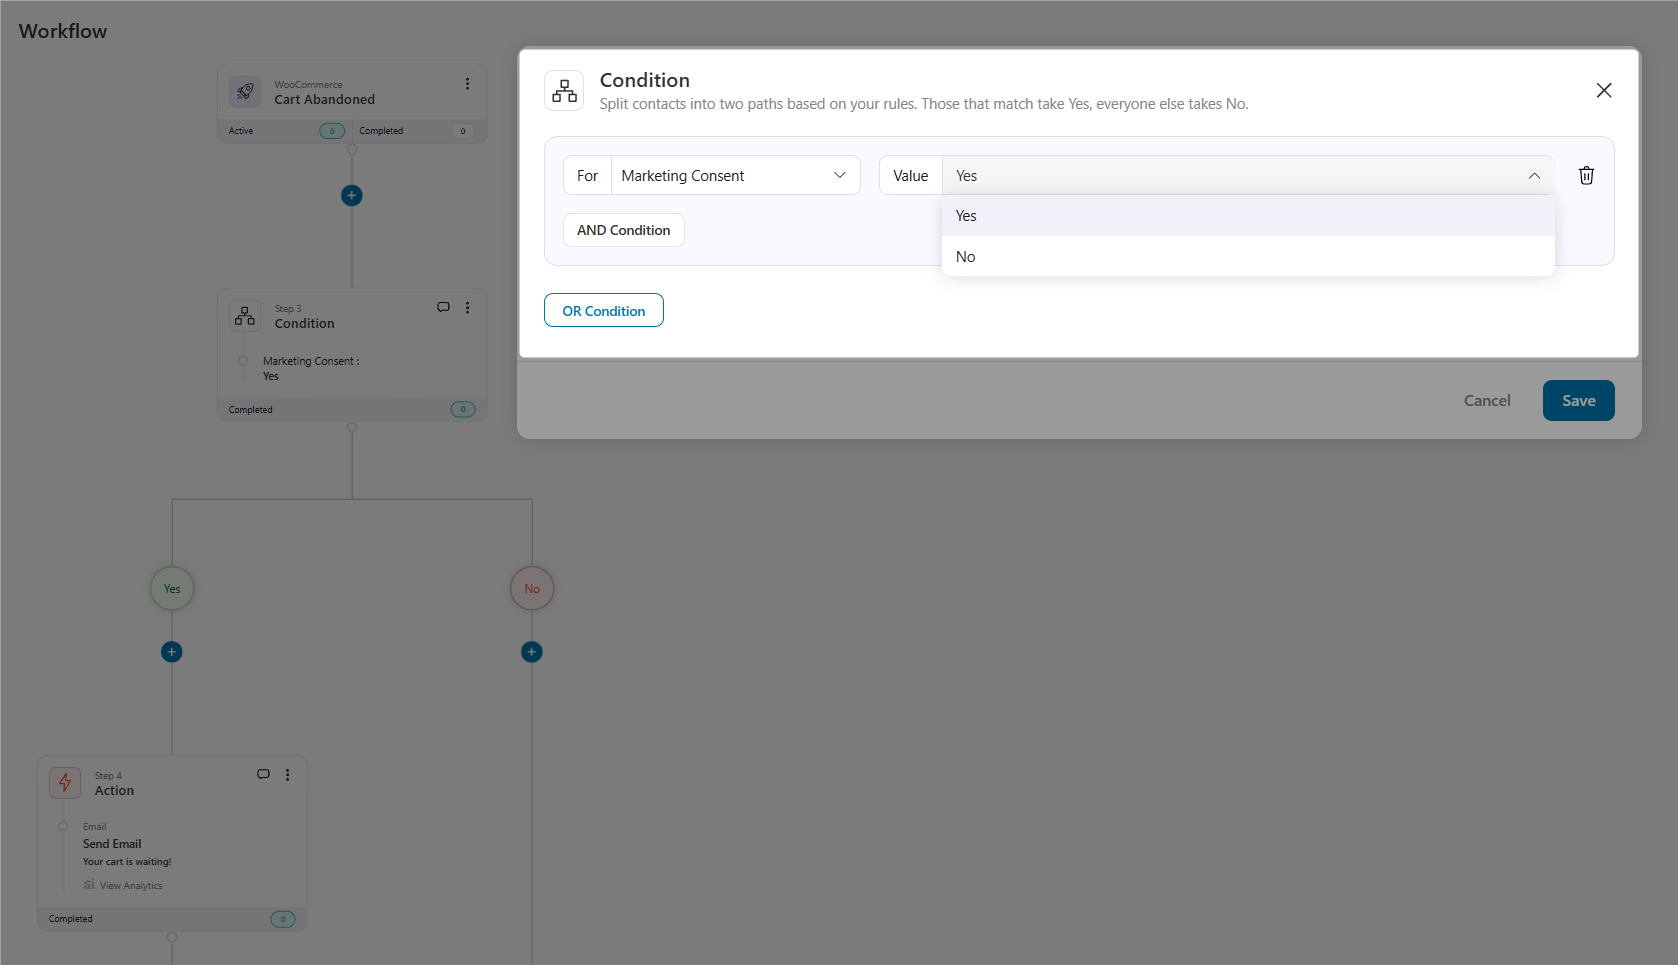
Task: Select the No branch node
Action: (532, 588)
